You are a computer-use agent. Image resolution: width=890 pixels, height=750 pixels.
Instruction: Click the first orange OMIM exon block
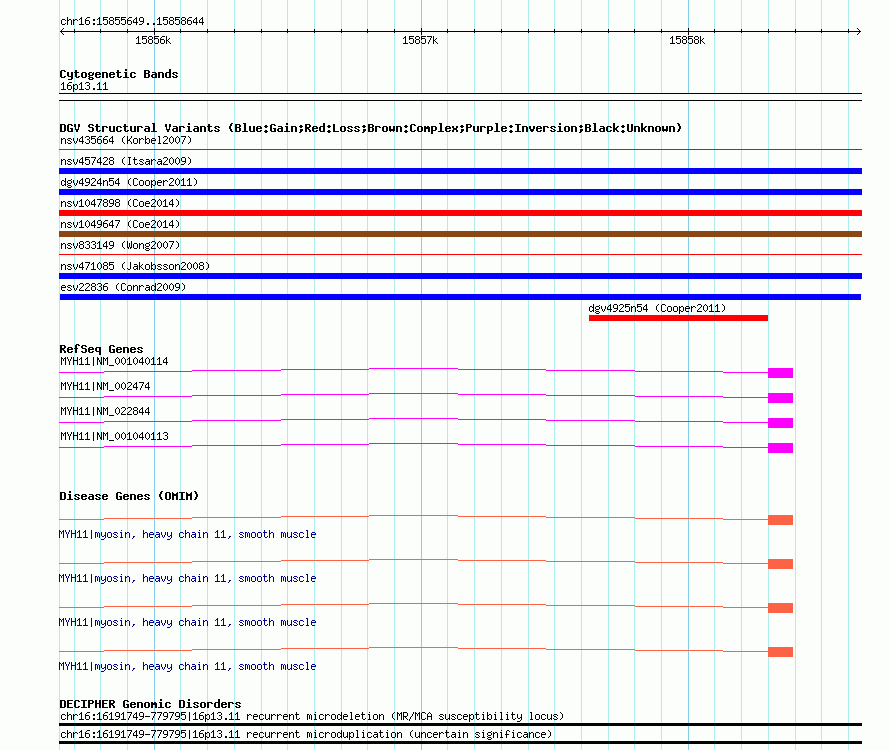pyautogui.click(x=780, y=520)
